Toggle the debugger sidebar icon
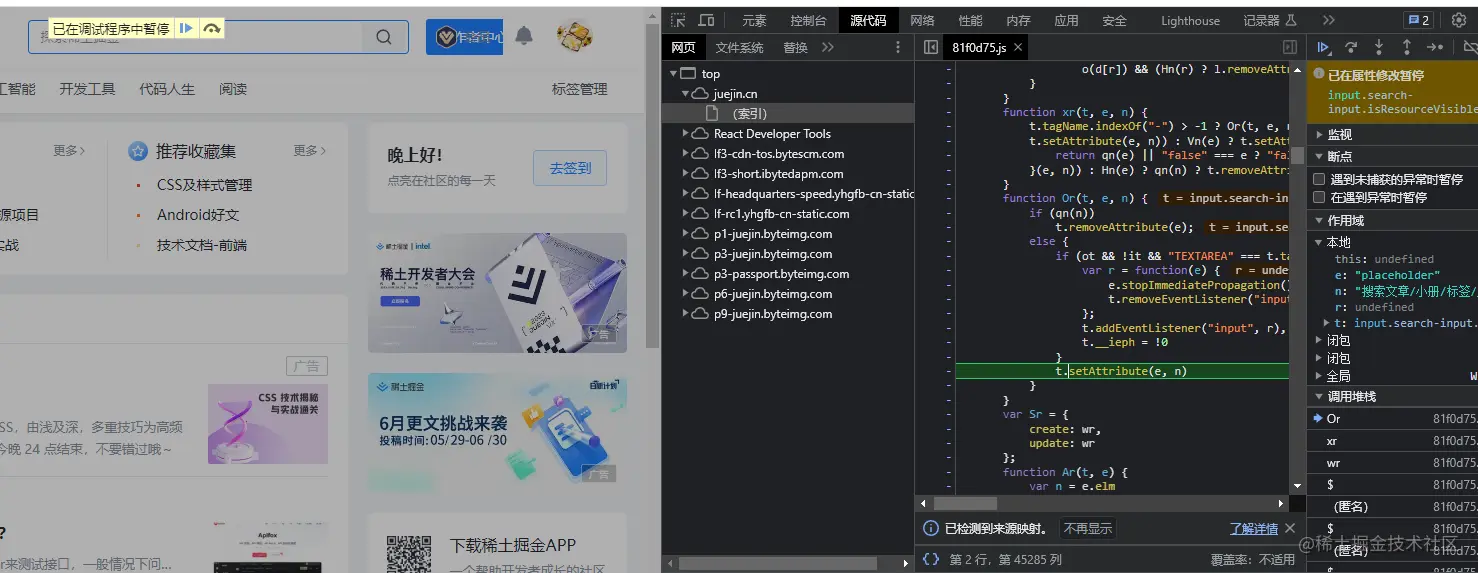The height and width of the screenshot is (573, 1478). click(x=1290, y=47)
